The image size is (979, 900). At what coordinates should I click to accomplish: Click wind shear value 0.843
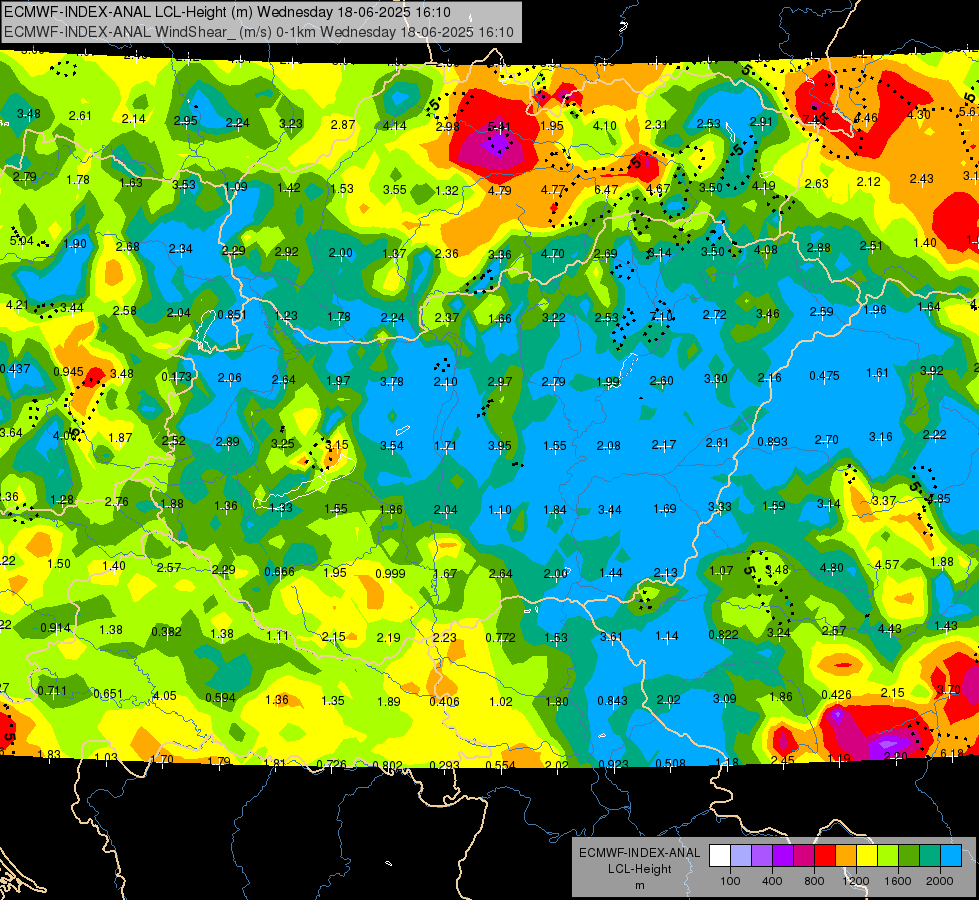(x=612, y=701)
